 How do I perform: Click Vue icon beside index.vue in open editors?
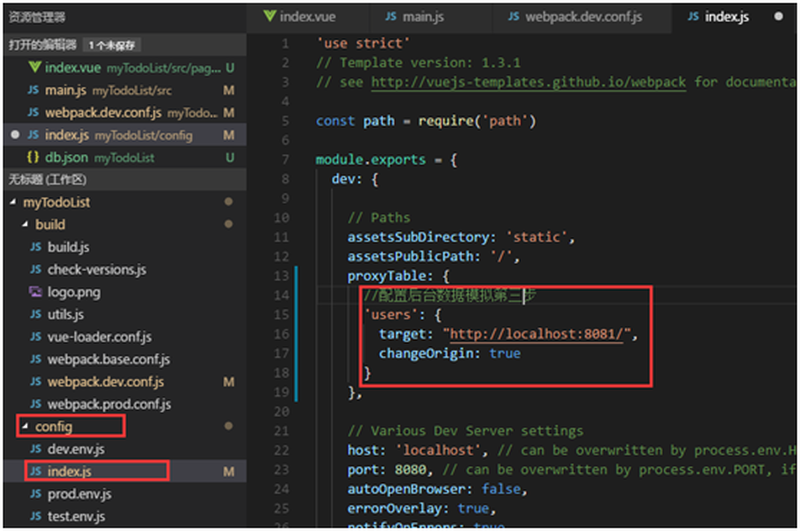pyautogui.click(x=34, y=67)
